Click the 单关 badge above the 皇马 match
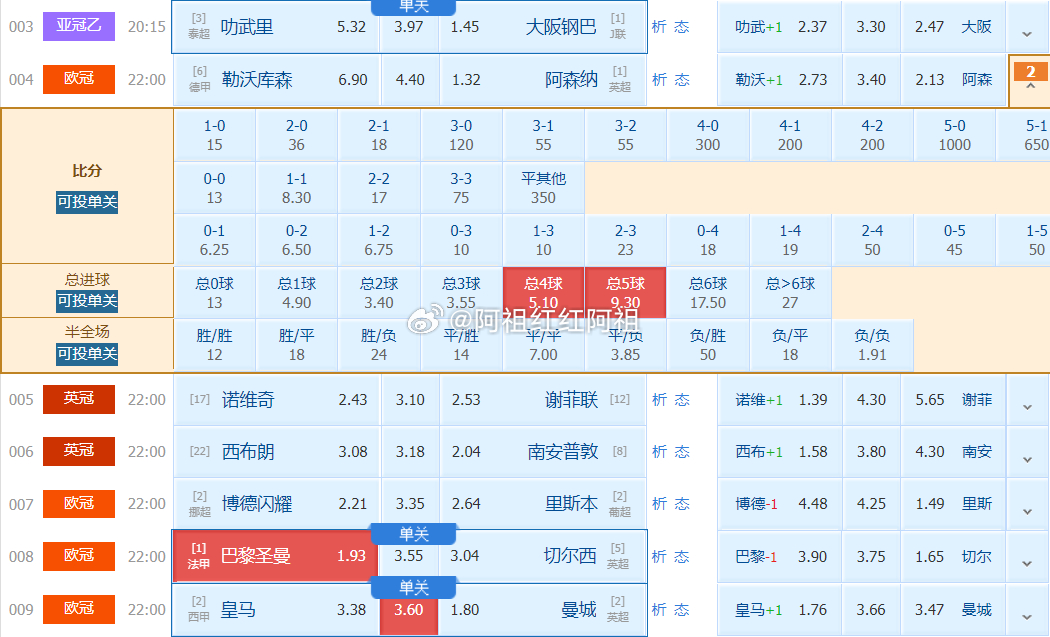Viewport: 1050px width, 637px height. click(x=413, y=588)
